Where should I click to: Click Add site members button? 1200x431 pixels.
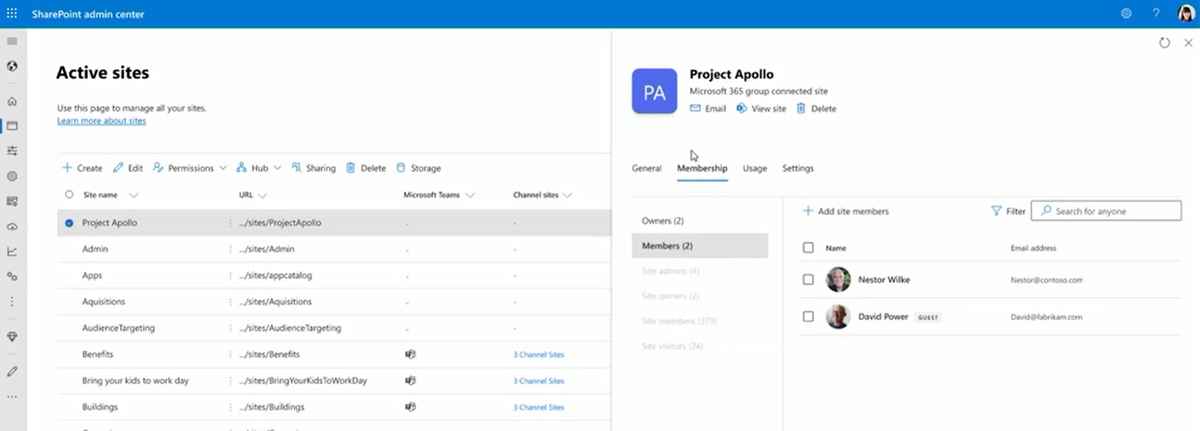845,211
